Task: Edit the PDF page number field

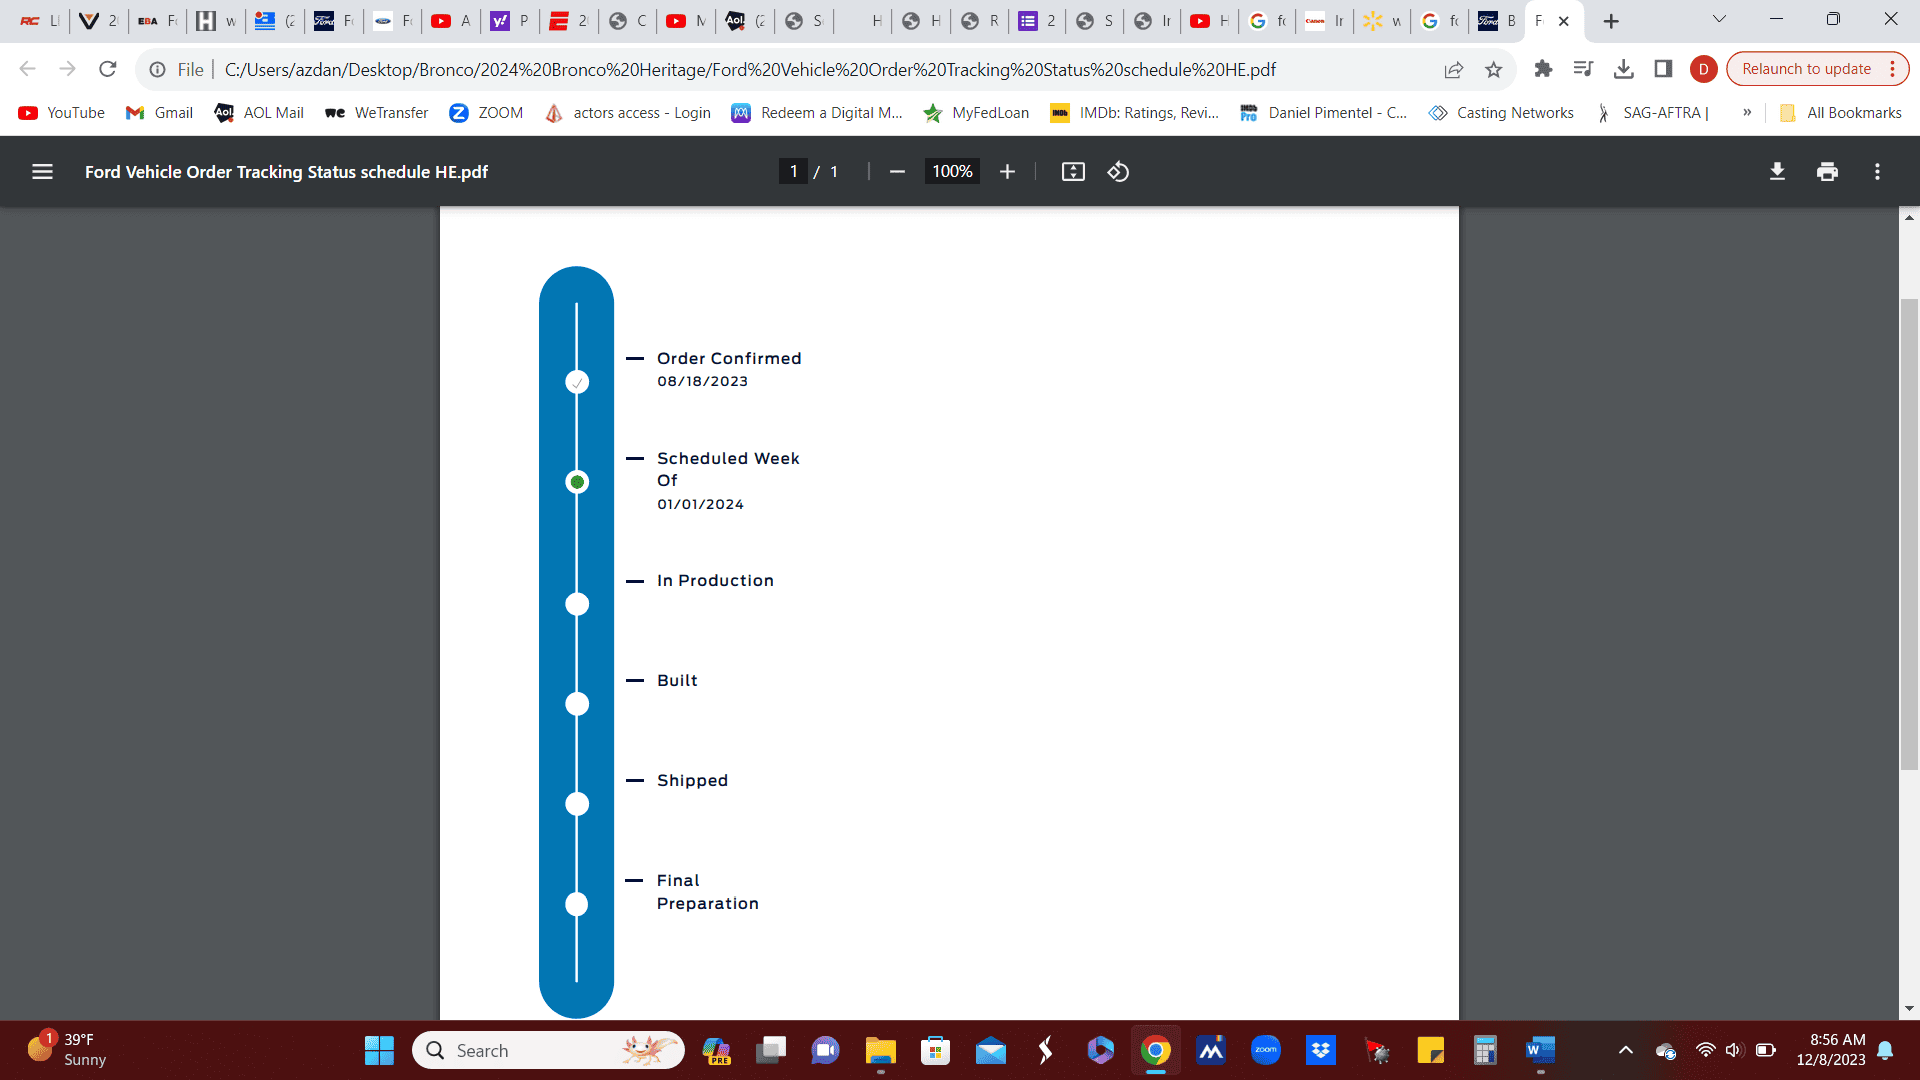Action: [793, 172]
